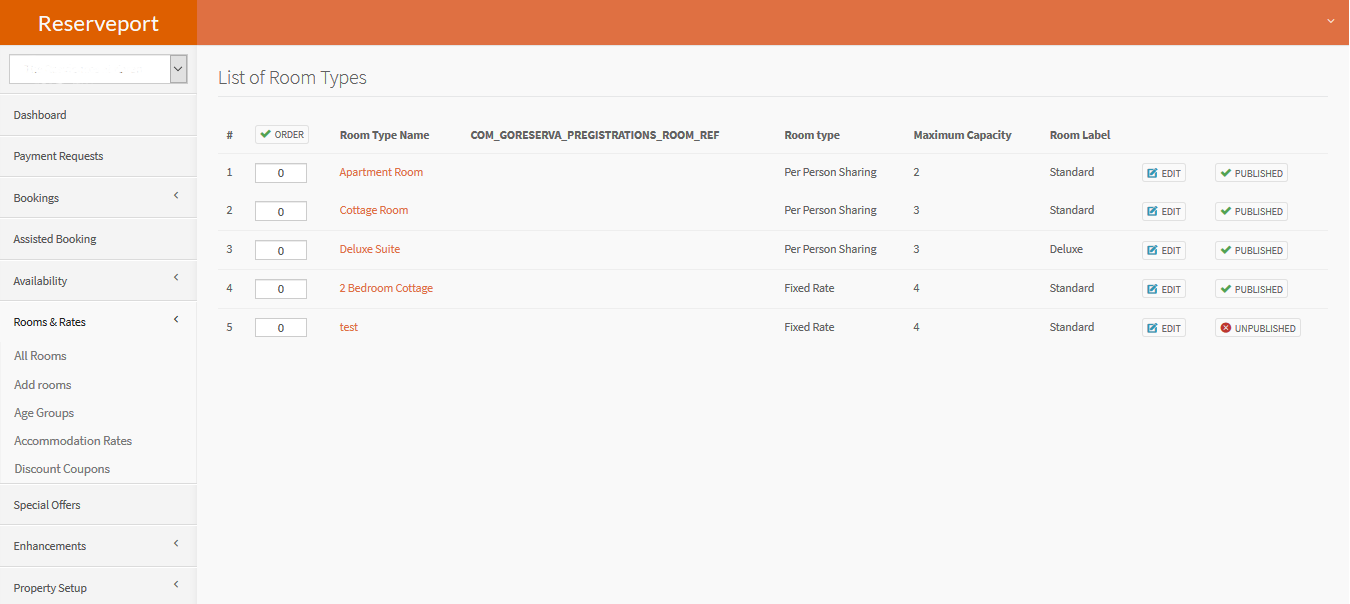Image resolution: width=1350 pixels, height=604 pixels.
Task: Click Fixed Rate in test row
Action: [809, 327]
